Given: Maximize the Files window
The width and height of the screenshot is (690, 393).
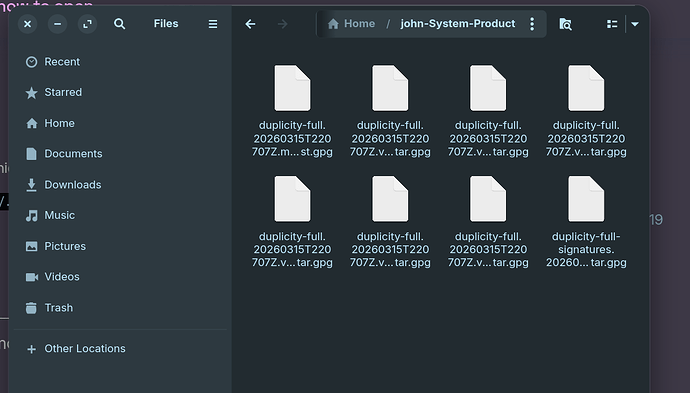Looking at the screenshot, I should pyautogui.click(x=88, y=24).
